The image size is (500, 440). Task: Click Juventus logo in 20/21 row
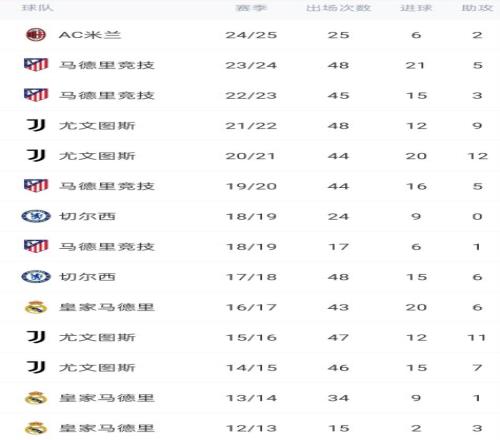pos(36,156)
